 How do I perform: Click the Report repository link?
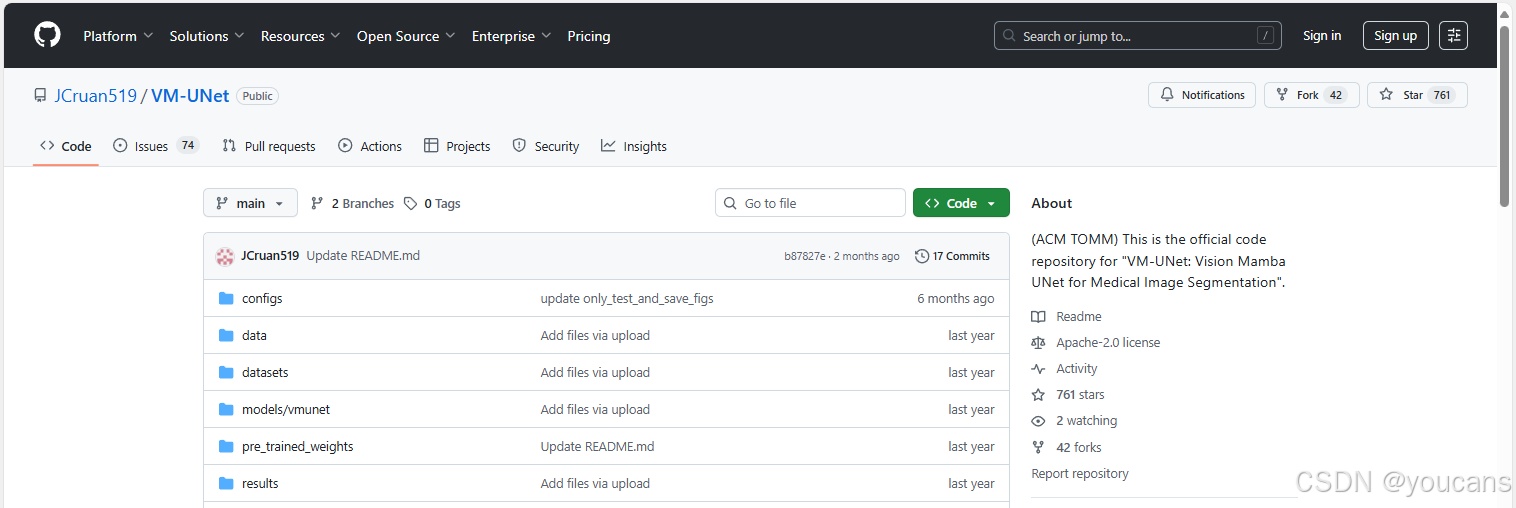point(1080,473)
